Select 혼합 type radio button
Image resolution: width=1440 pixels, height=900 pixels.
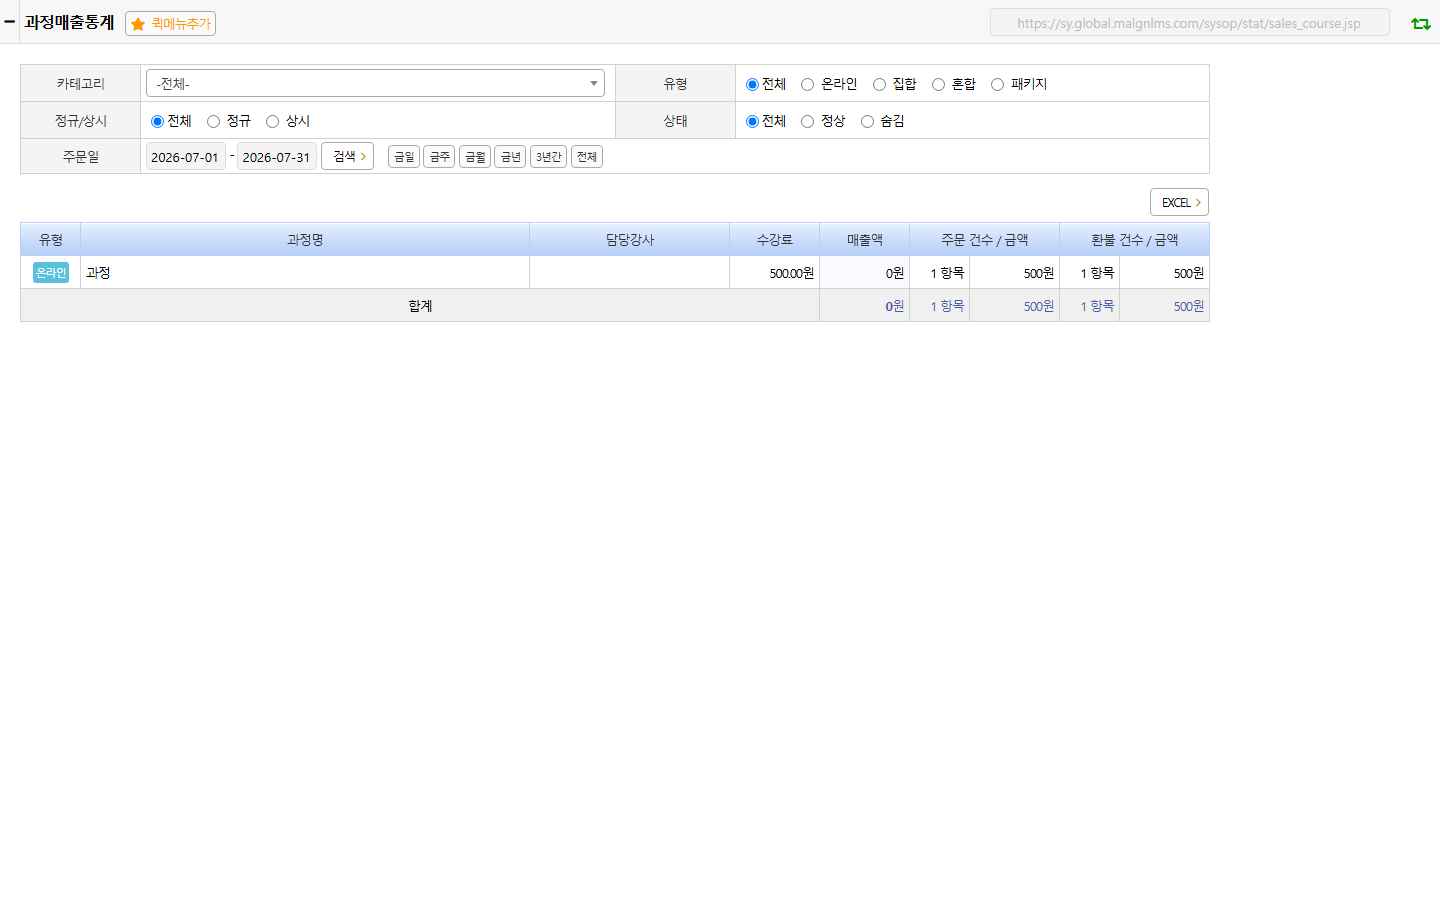938,84
